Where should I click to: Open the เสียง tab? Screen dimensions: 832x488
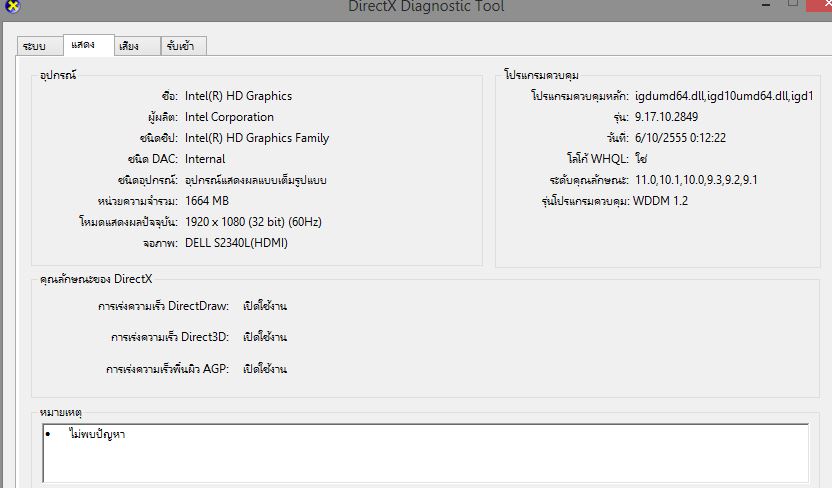click(x=137, y=46)
